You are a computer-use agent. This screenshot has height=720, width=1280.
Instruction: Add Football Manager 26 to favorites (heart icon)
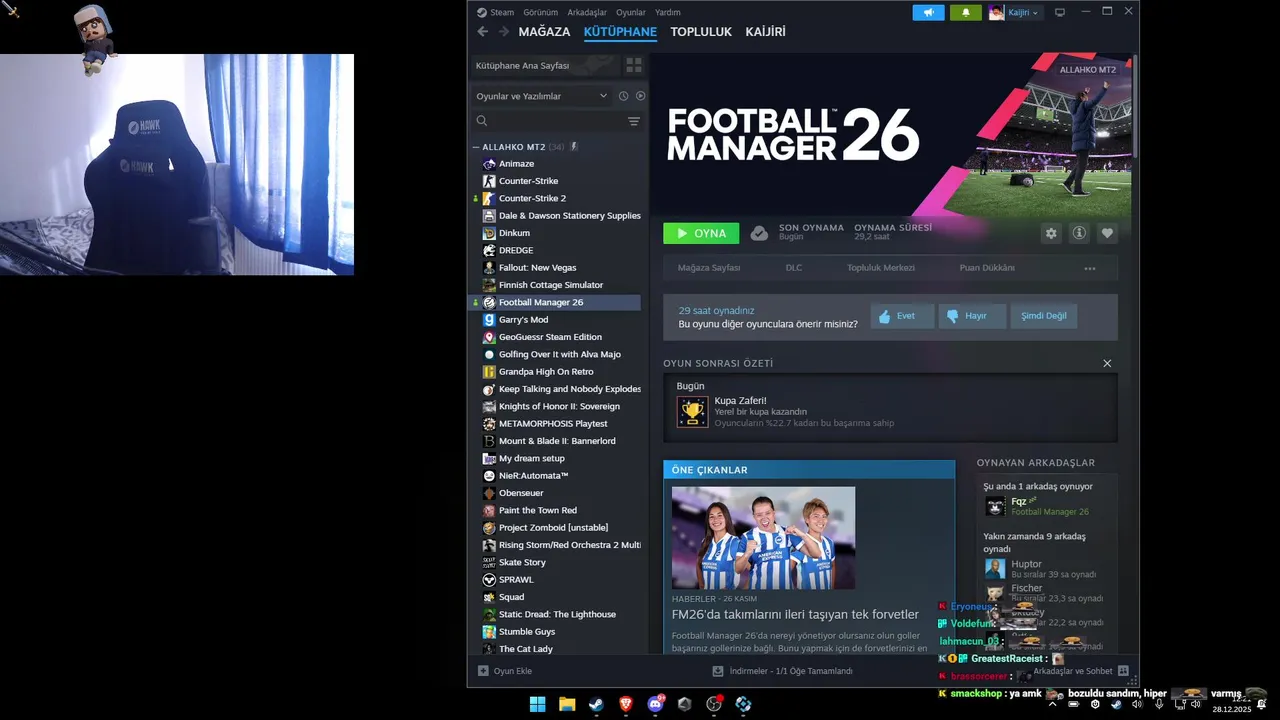(x=1107, y=233)
